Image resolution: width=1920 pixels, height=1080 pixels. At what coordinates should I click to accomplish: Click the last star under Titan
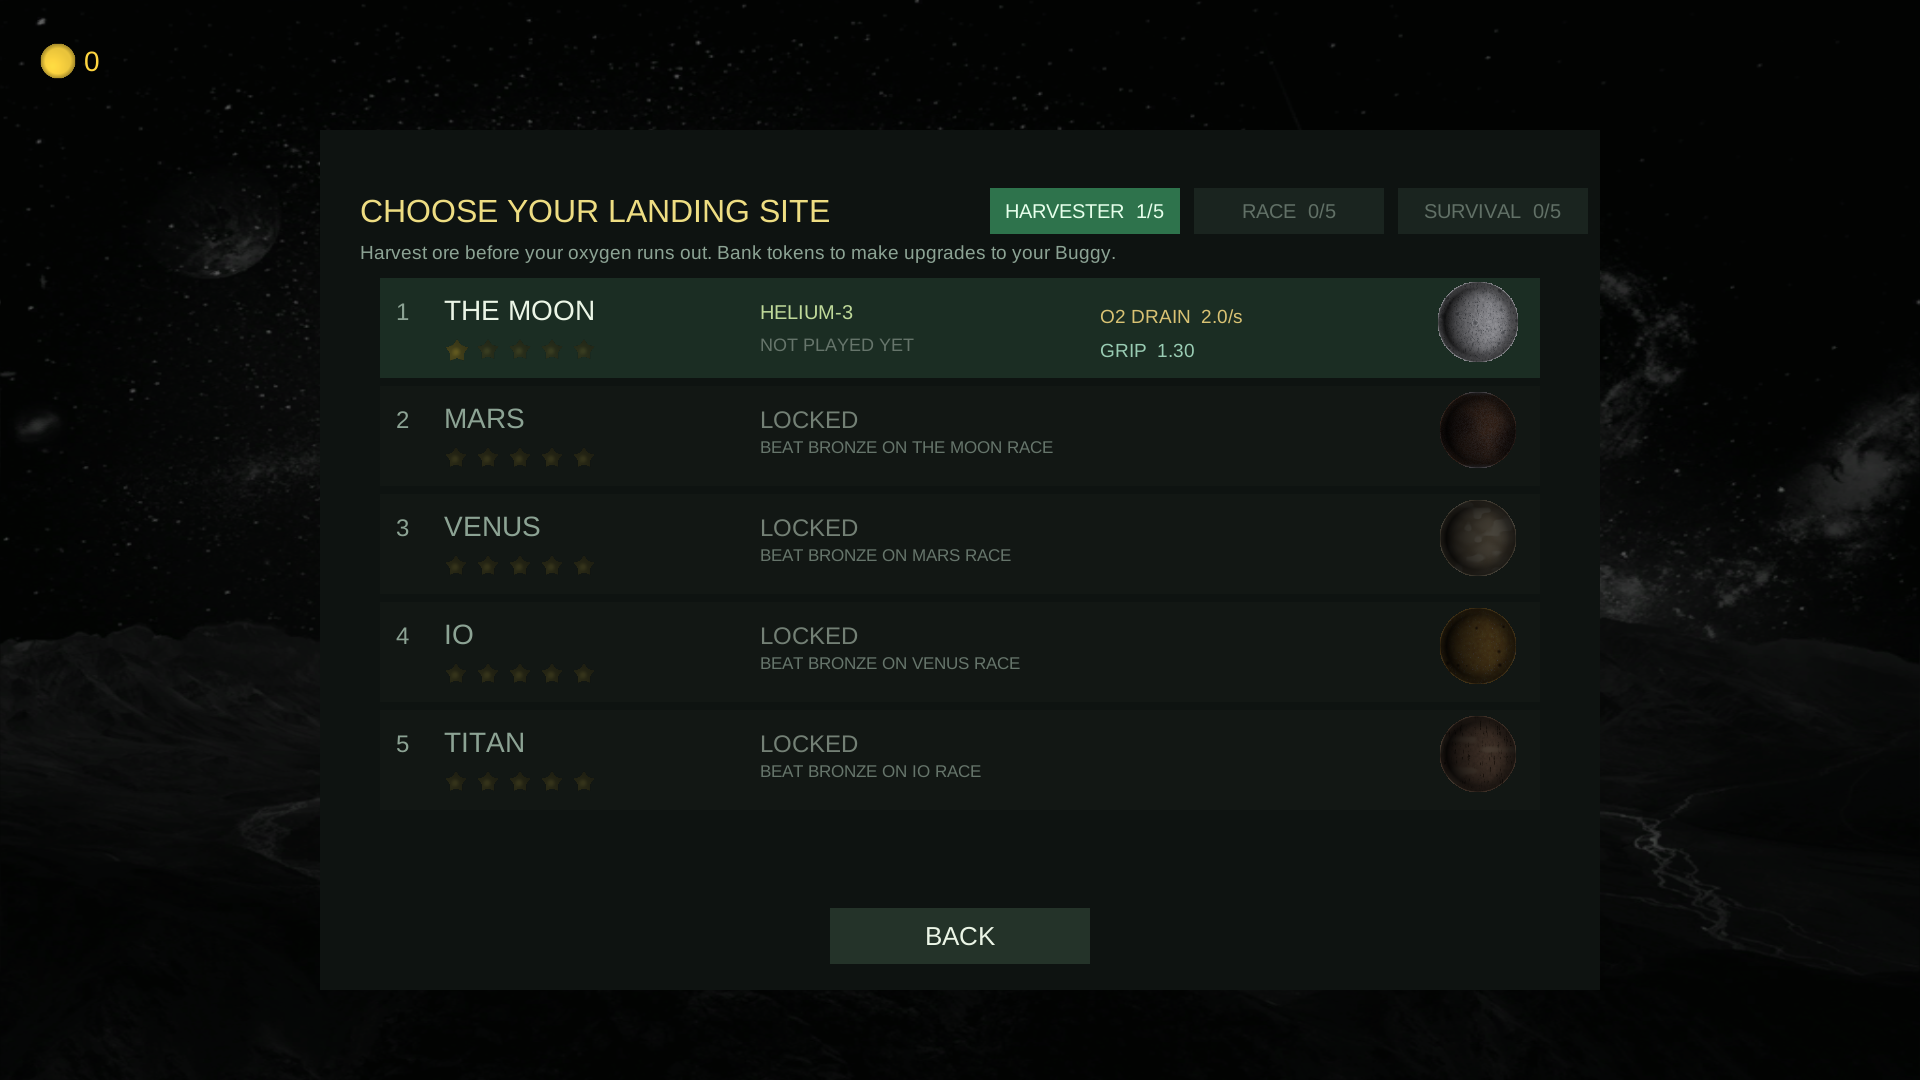[x=584, y=782]
